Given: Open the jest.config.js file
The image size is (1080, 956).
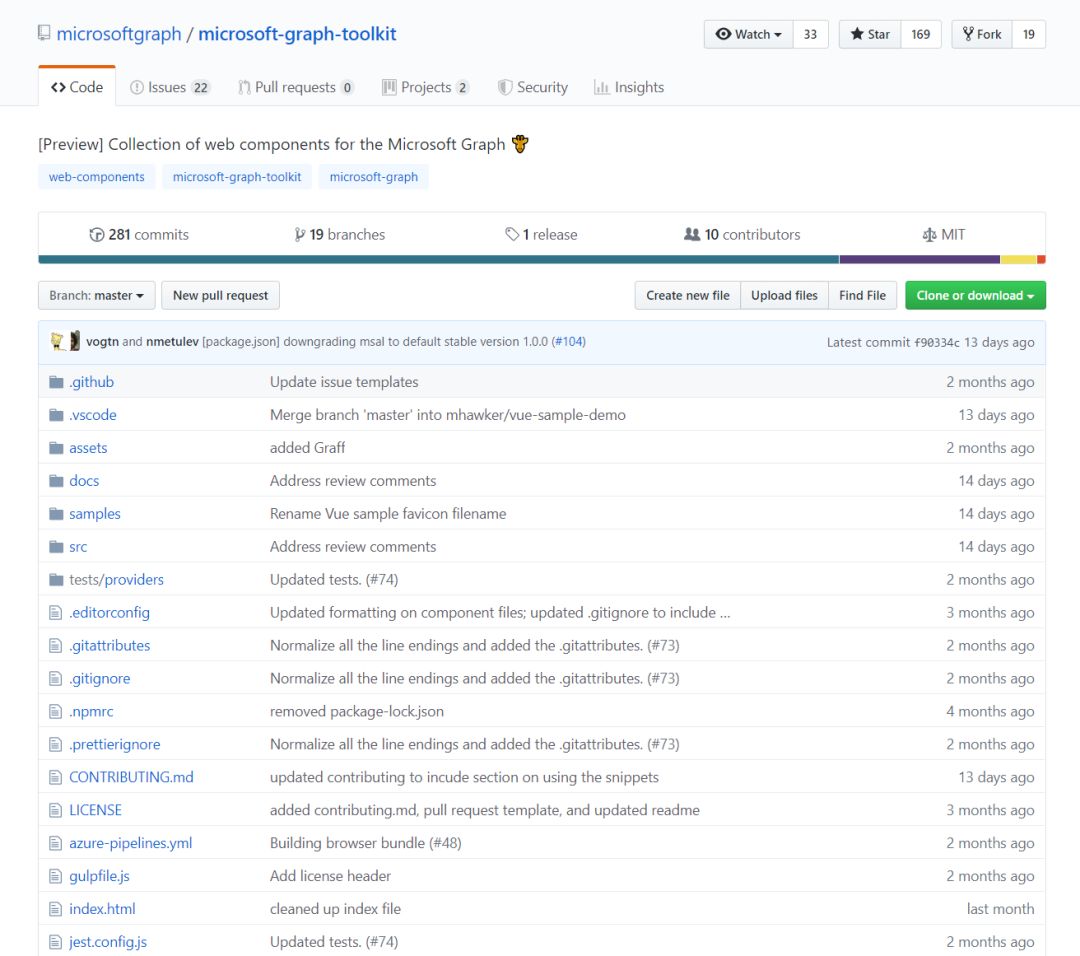Looking at the screenshot, I should click(108, 942).
